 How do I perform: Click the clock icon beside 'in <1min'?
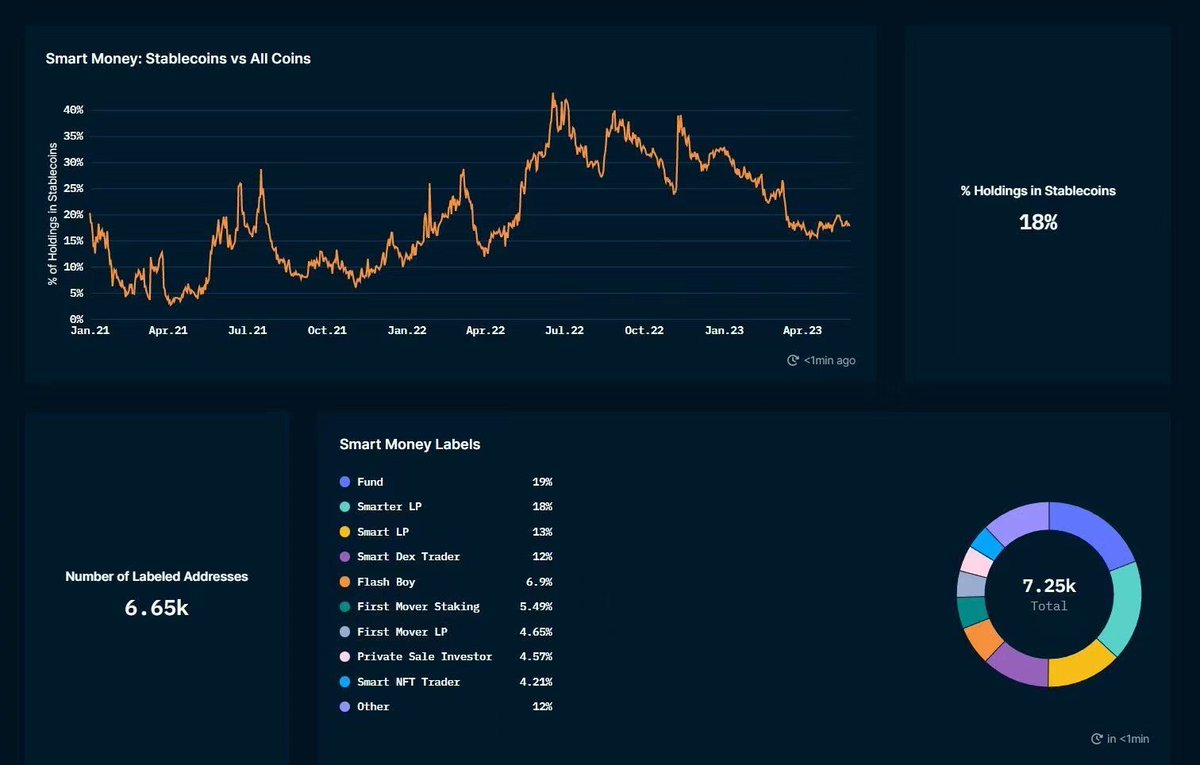point(1096,739)
